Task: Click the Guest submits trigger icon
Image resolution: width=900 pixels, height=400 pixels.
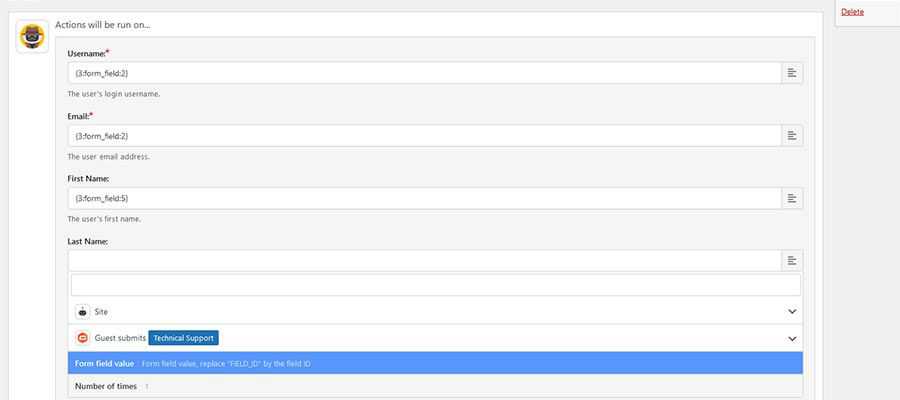Action: coord(83,338)
